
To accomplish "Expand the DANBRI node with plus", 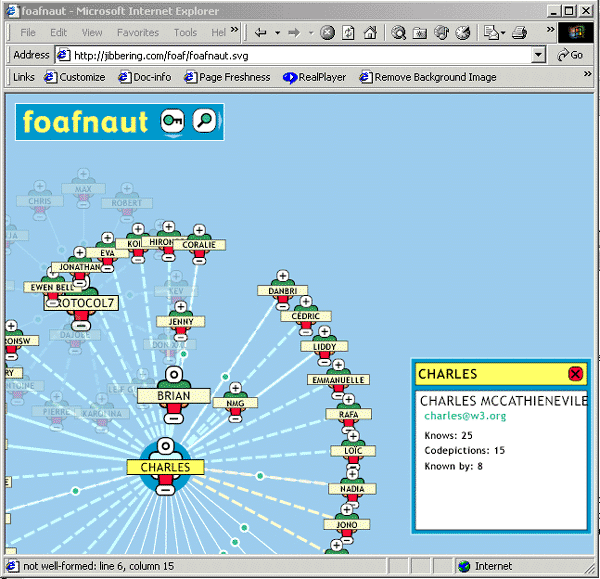I will click(x=282, y=276).
